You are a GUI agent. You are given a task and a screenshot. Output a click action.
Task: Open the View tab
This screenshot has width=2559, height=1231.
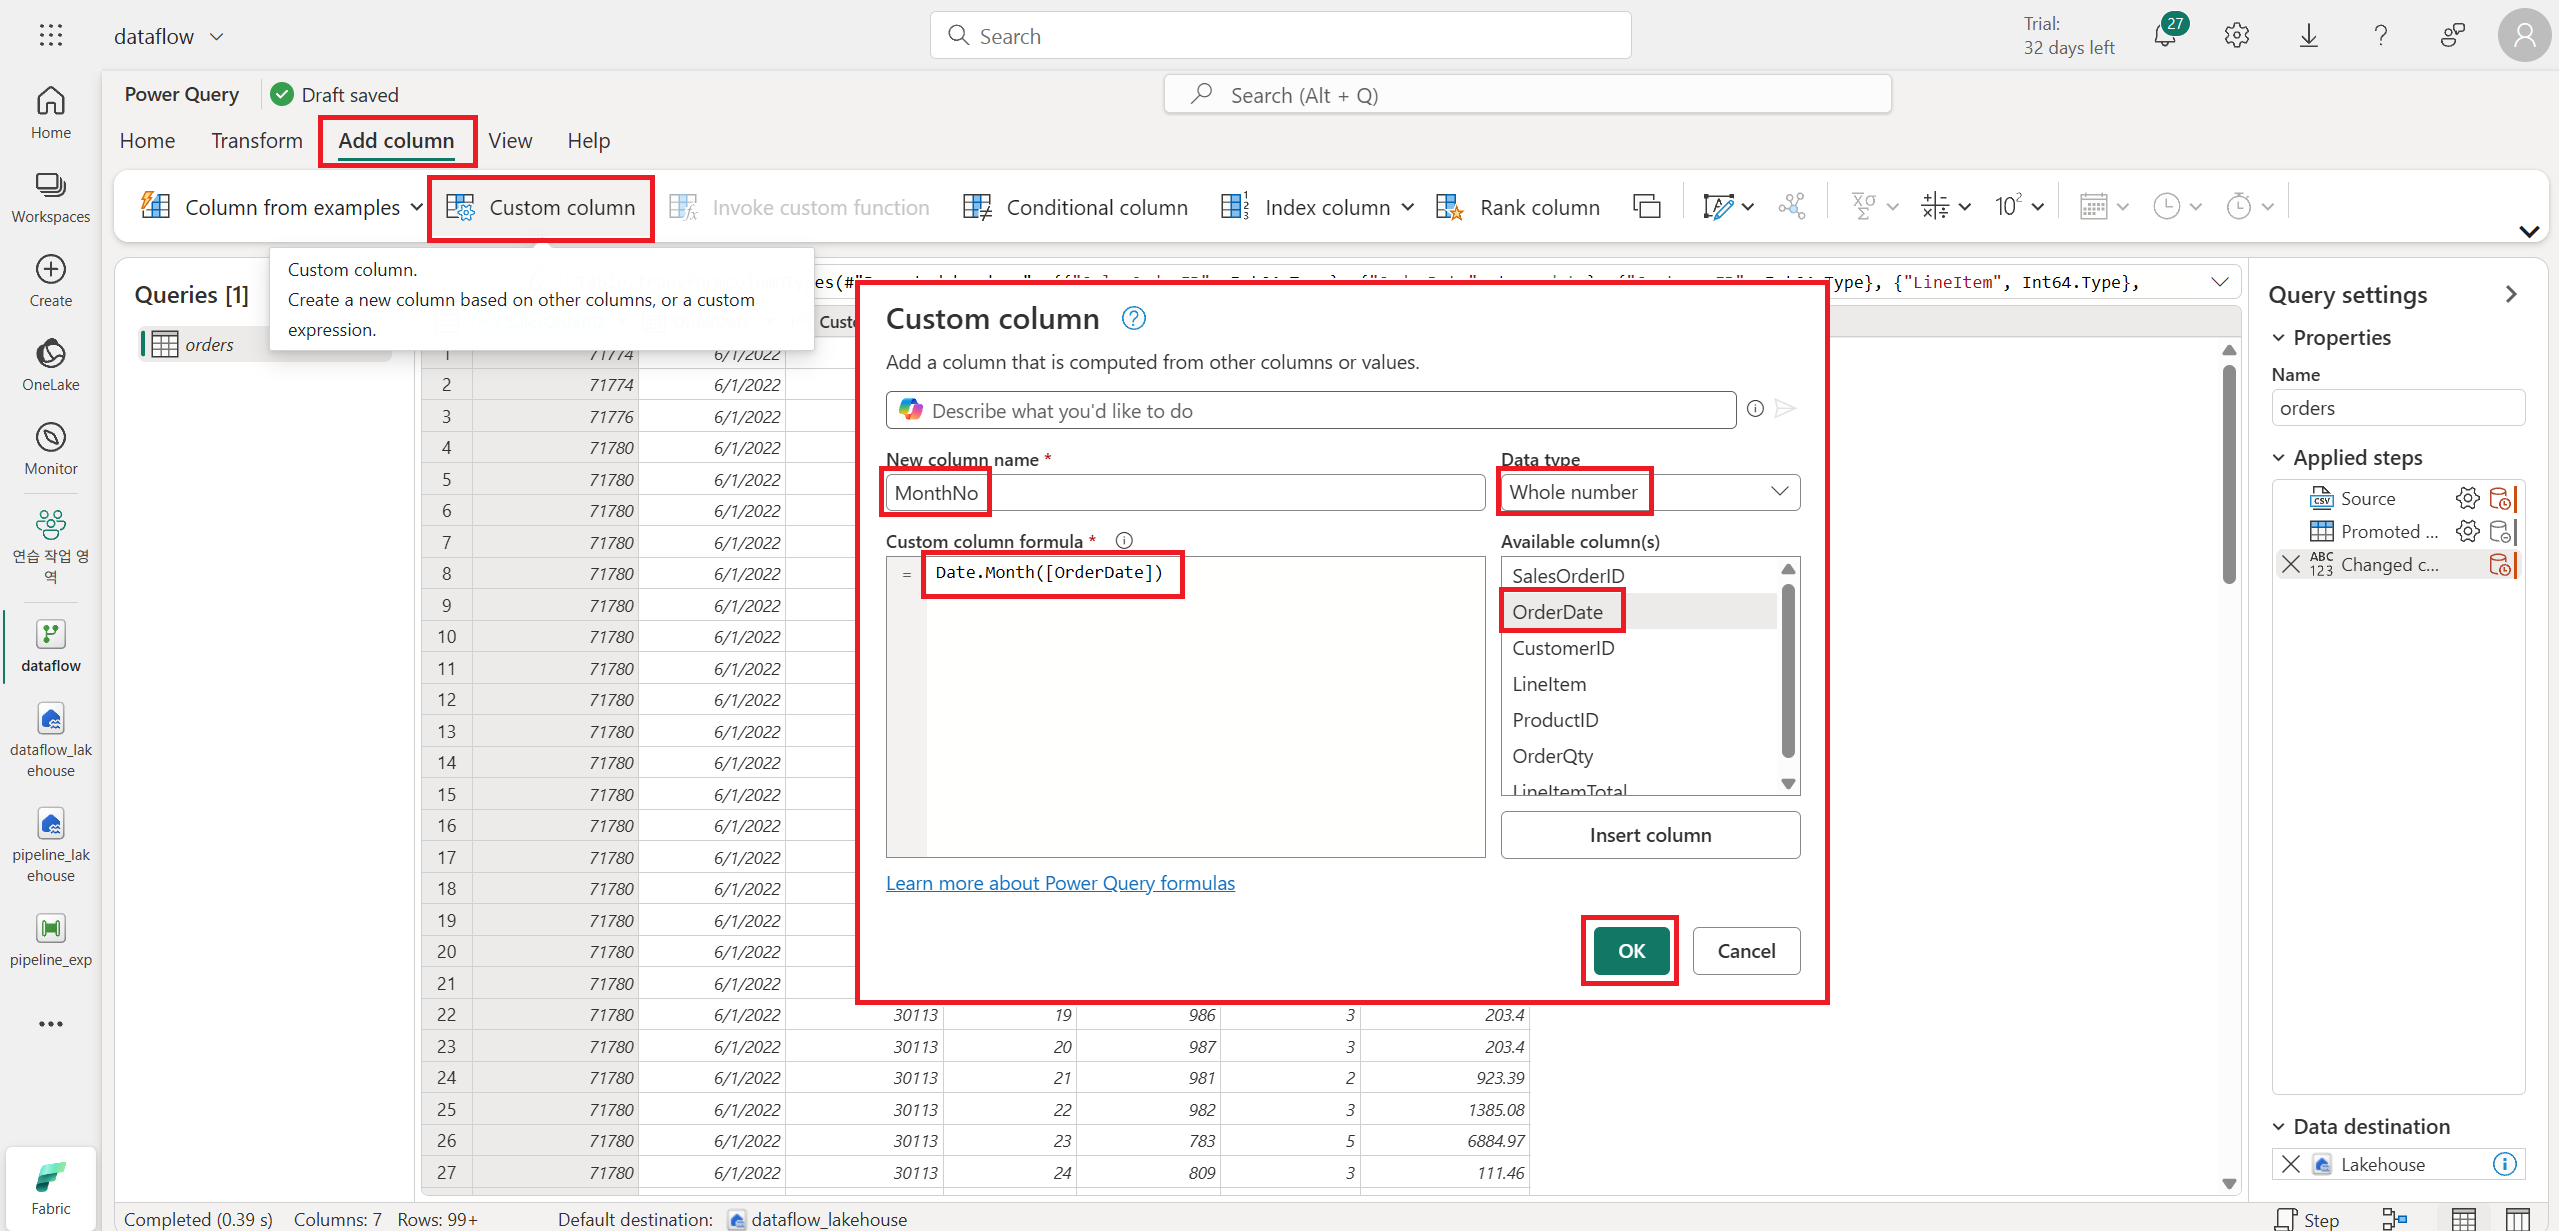[510, 141]
